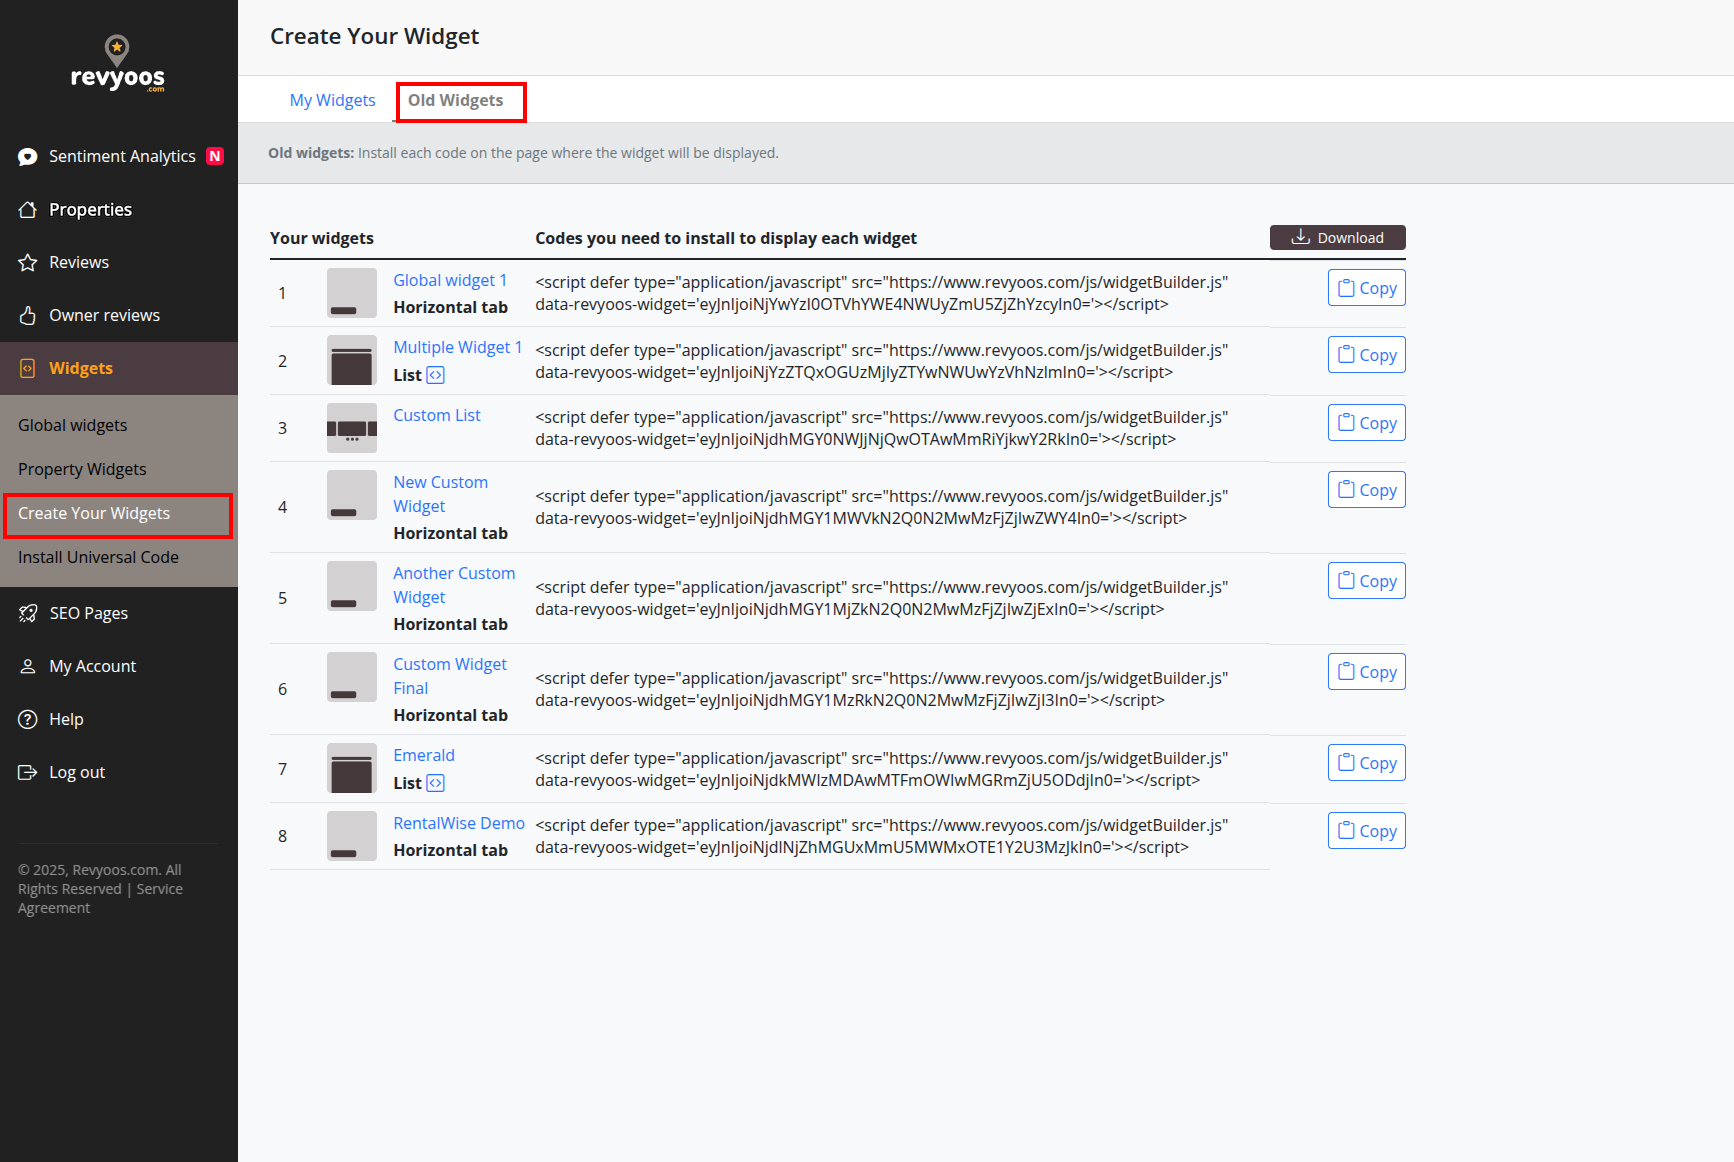Image resolution: width=1734 pixels, height=1162 pixels.
Task: Click the Reviews star icon
Action: click(x=28, y=263)
